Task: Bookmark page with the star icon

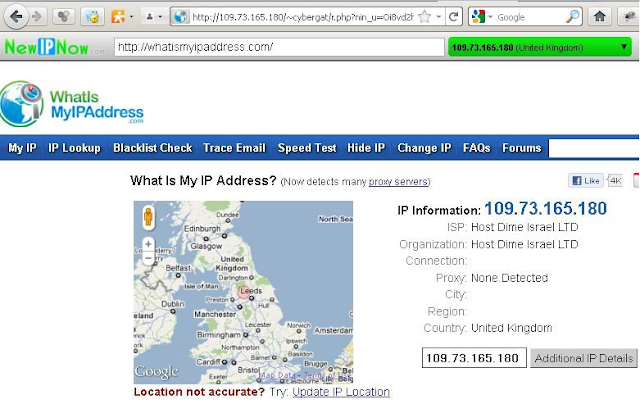Action: [x=424, y=17]
